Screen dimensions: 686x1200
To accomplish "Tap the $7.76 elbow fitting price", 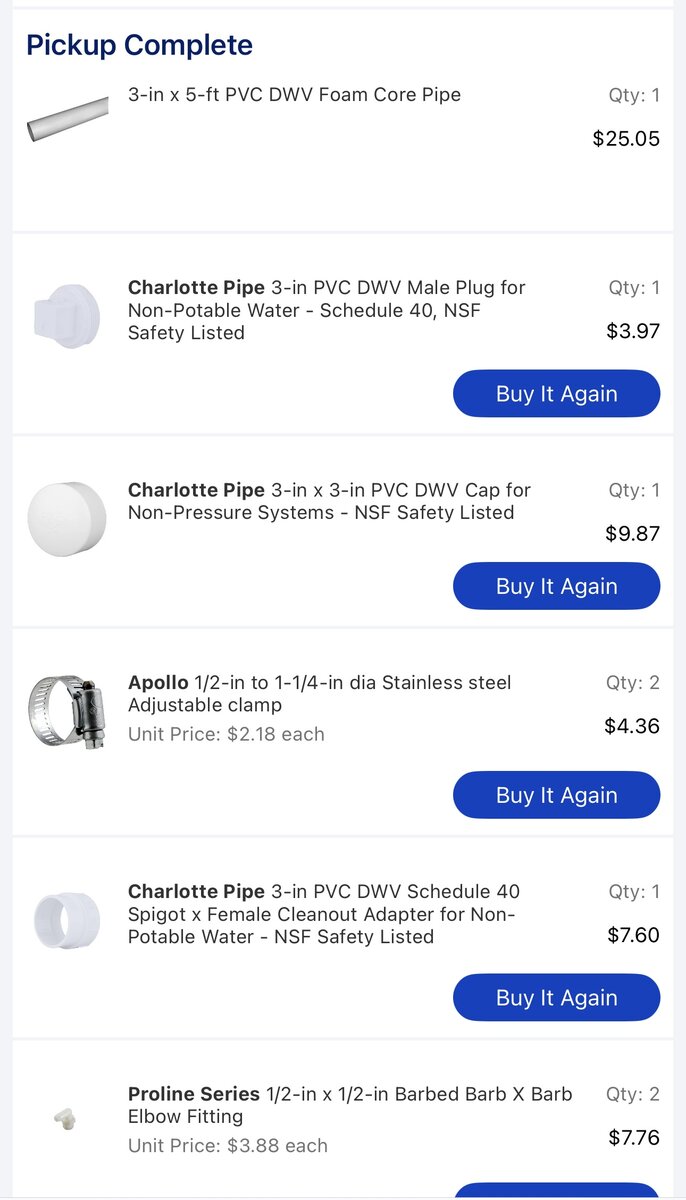I will [x=634, y=1137].
